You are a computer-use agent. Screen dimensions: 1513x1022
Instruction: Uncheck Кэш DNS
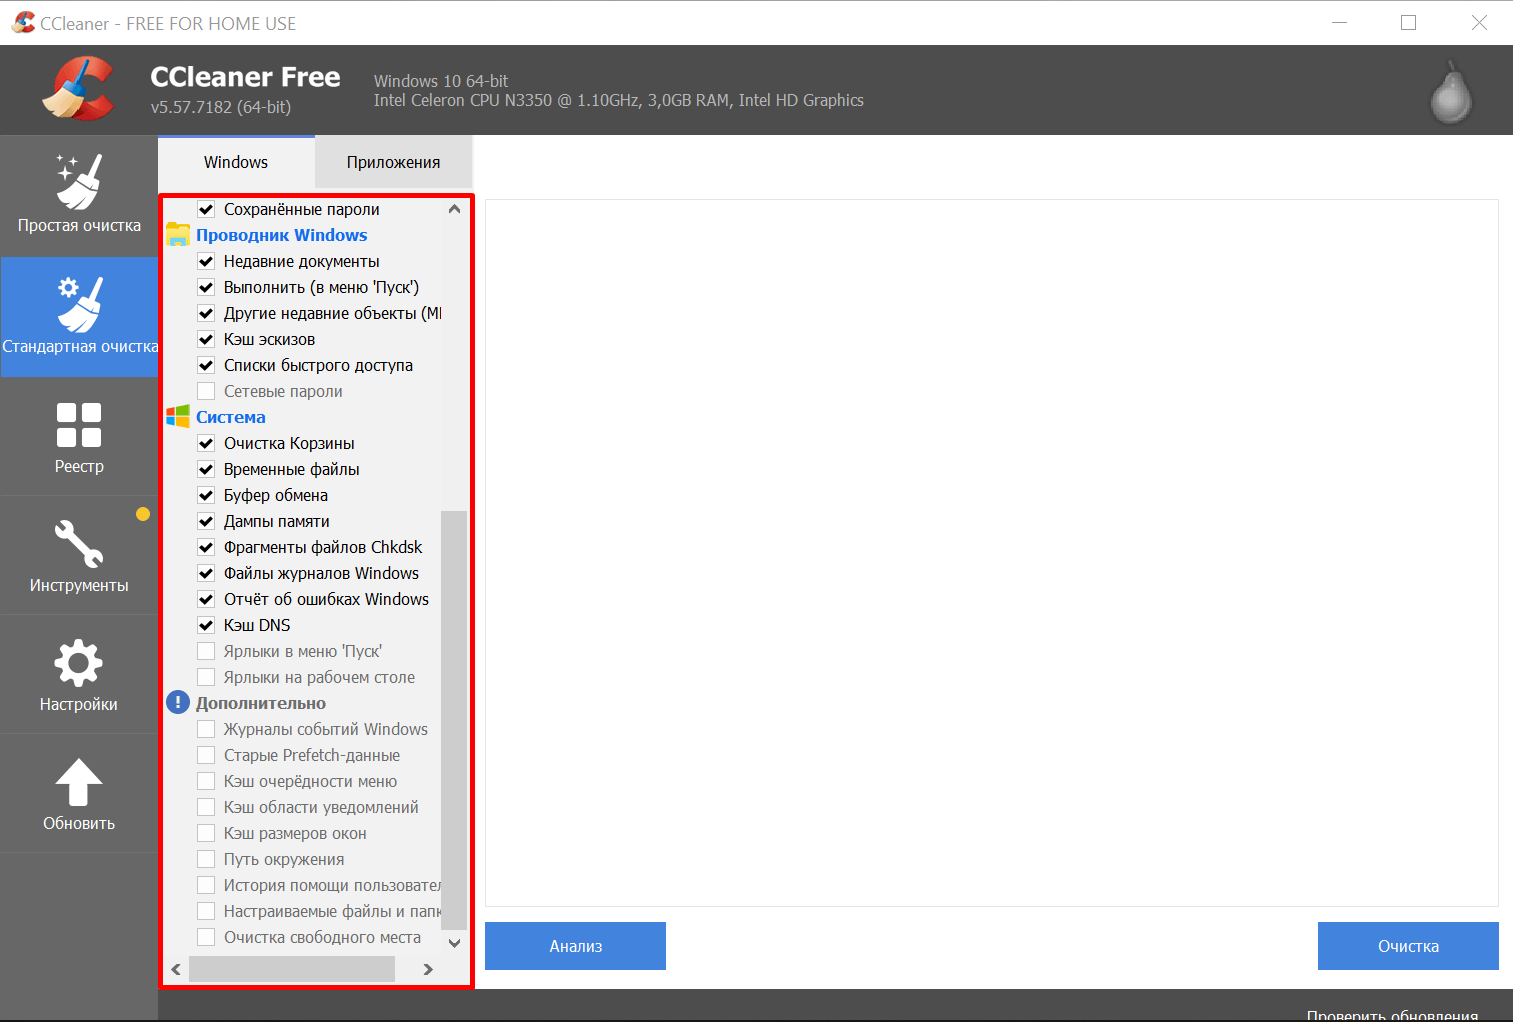coord(206,625)
